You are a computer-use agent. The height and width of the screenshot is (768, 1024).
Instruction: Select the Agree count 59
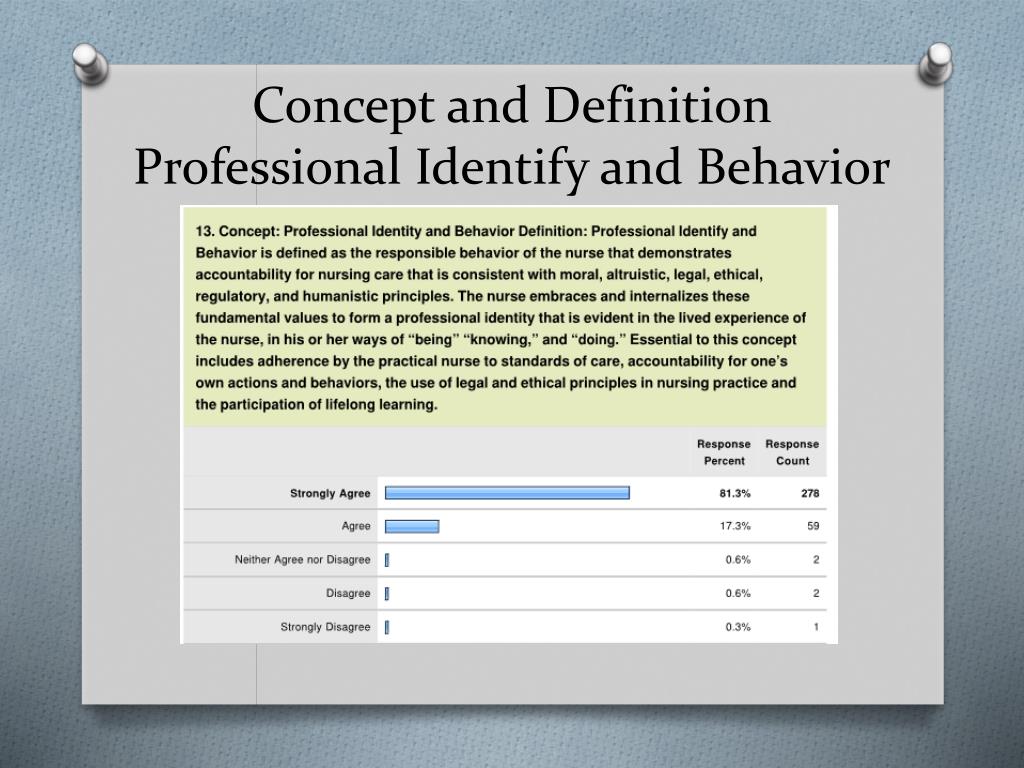(x=813, y=526)
